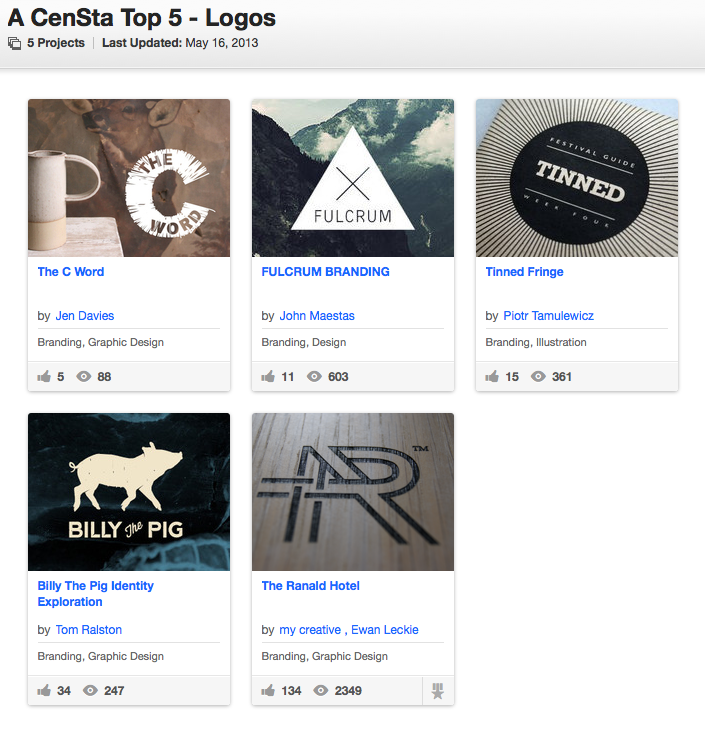Open Piotr Tamulewicz's profile link
This screenshot has height=737, width=705.
(x=548, y=316)
